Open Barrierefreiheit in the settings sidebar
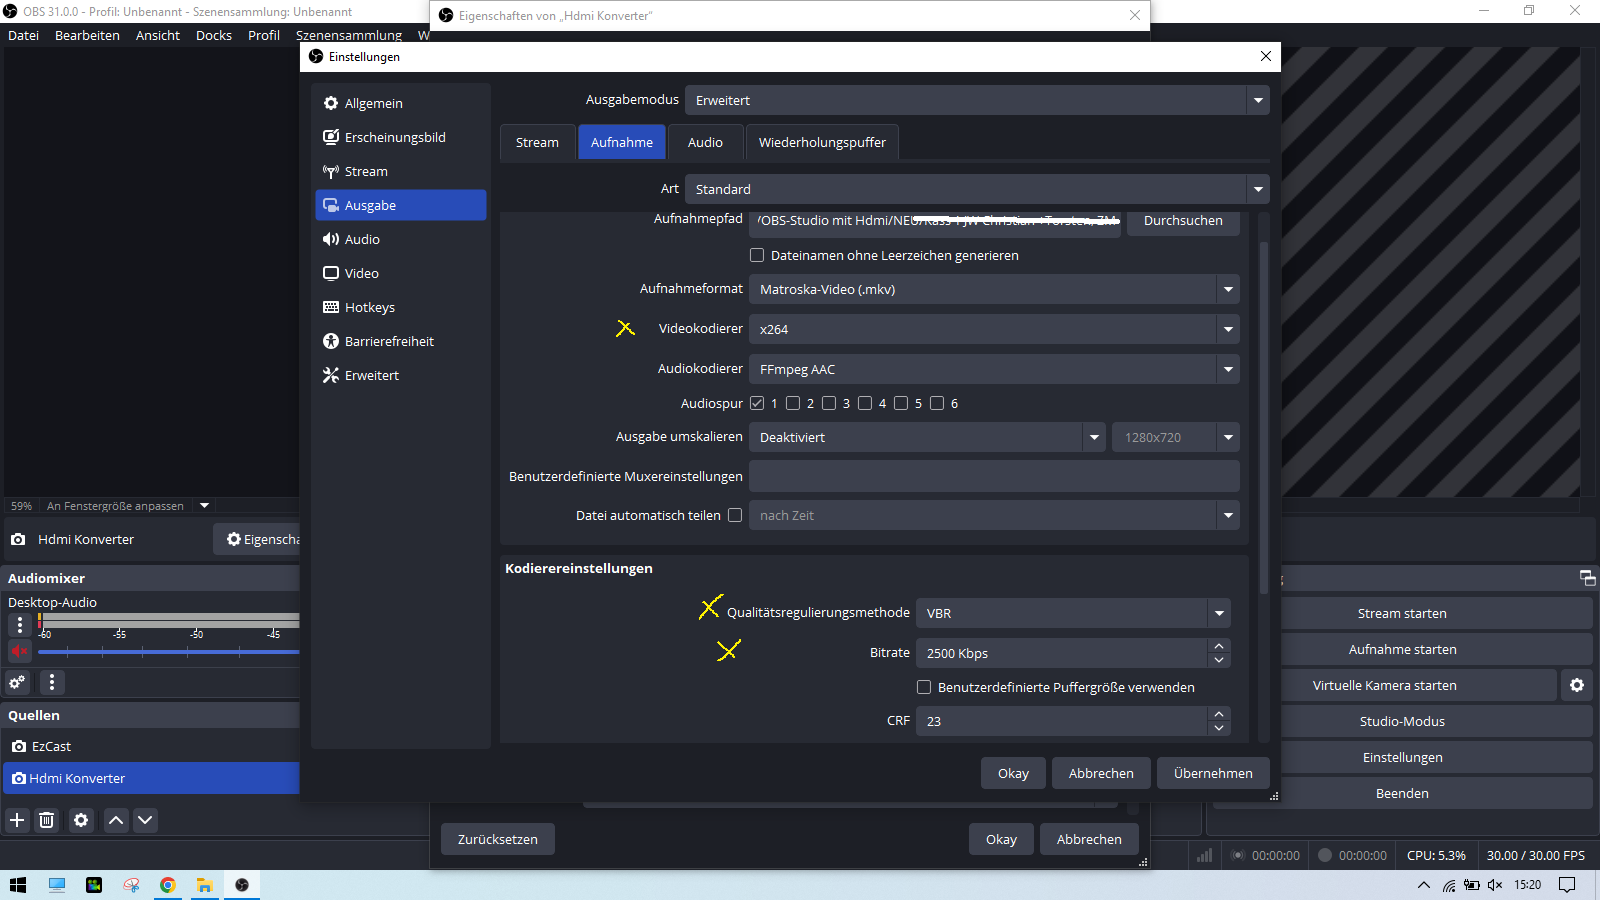The height and width of the screenshot is (900, 1600). [x=401, y=341]
